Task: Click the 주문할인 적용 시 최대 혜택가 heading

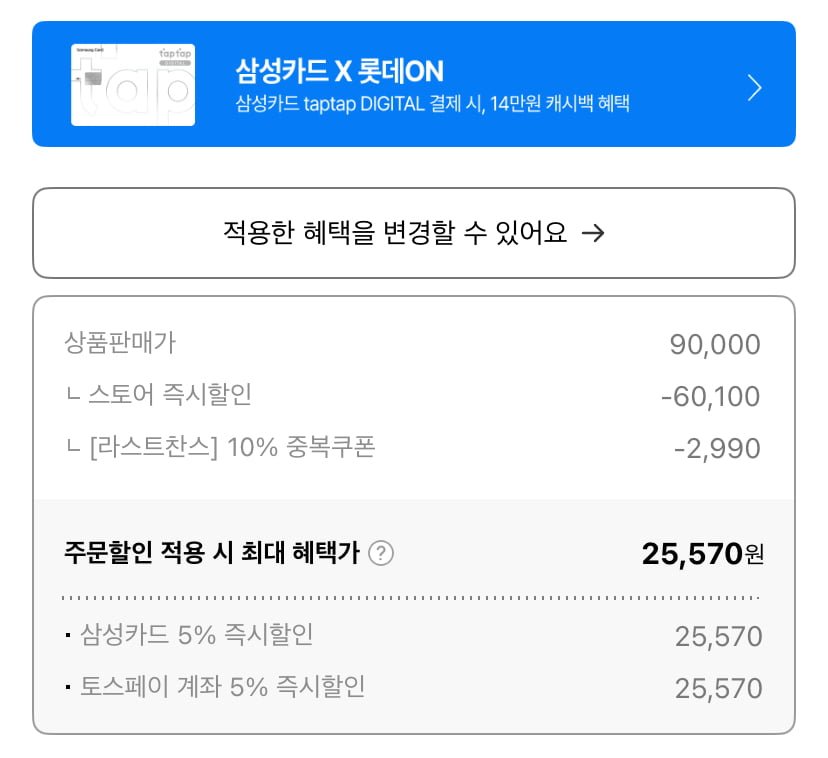Action: click(x=211, y=553)
